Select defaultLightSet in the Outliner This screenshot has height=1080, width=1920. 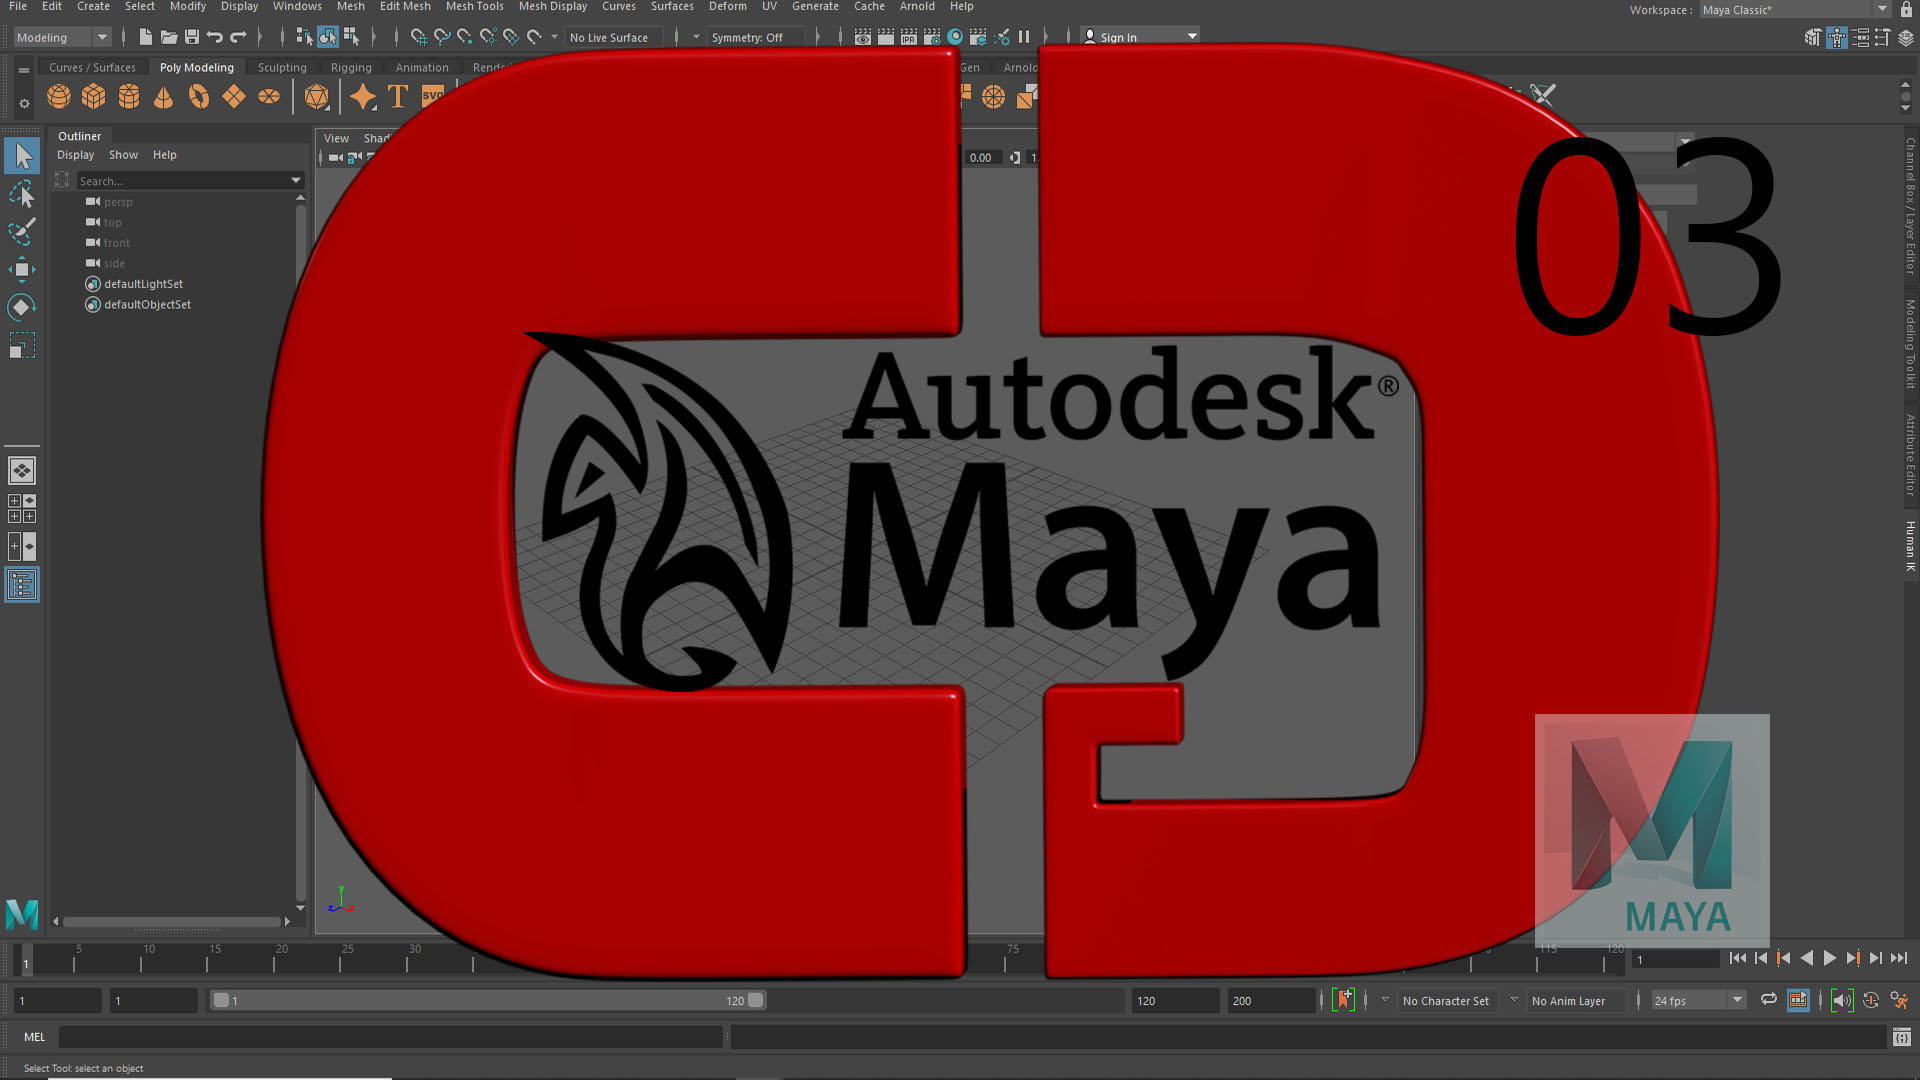coord(143,284)
